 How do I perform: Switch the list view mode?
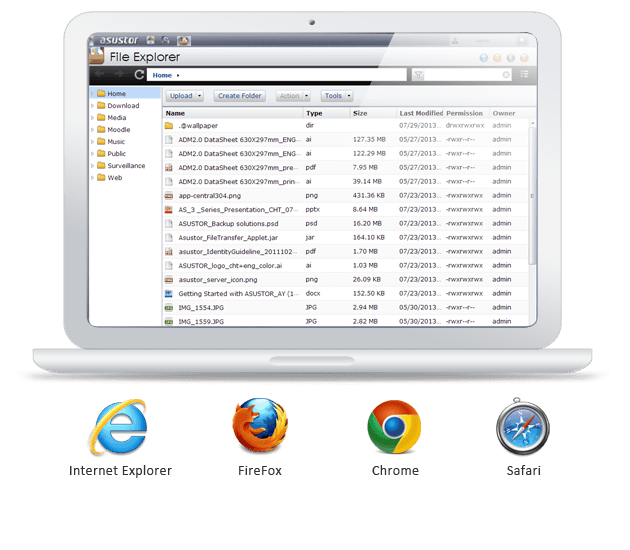click(524, 74)
